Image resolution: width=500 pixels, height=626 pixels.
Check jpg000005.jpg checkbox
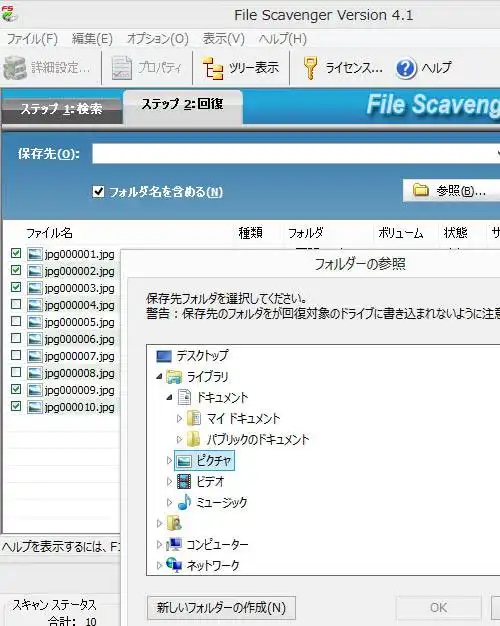coord(16,321)
